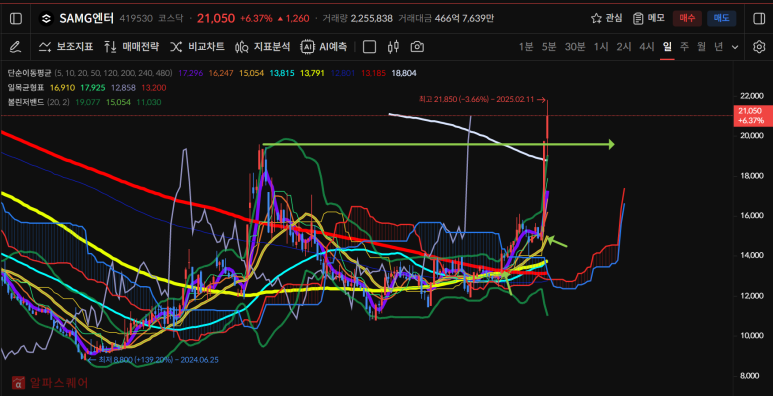Click the blue 매도 sell button
773x396 pixels.
tap(722, 19)
